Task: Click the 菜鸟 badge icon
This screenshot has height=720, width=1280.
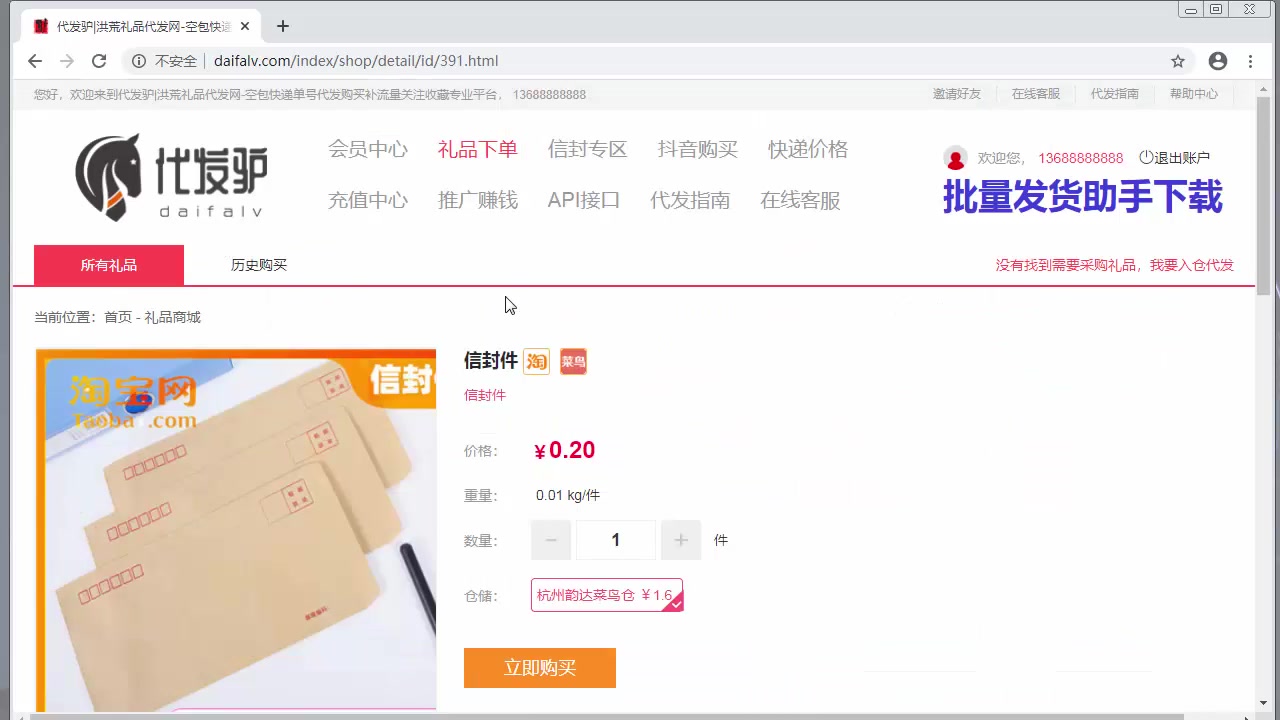Action: pos(573,361)
